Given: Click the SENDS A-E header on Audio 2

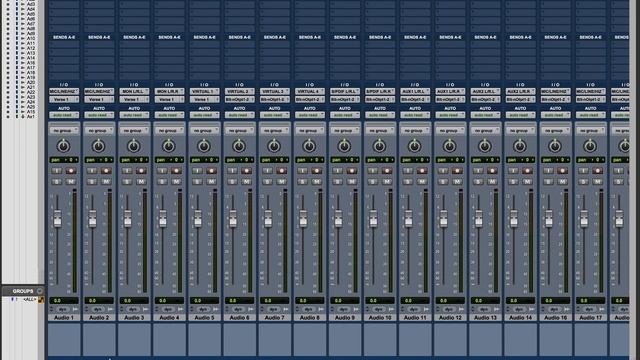Looking at the screenshot, I should coord(99,37).
